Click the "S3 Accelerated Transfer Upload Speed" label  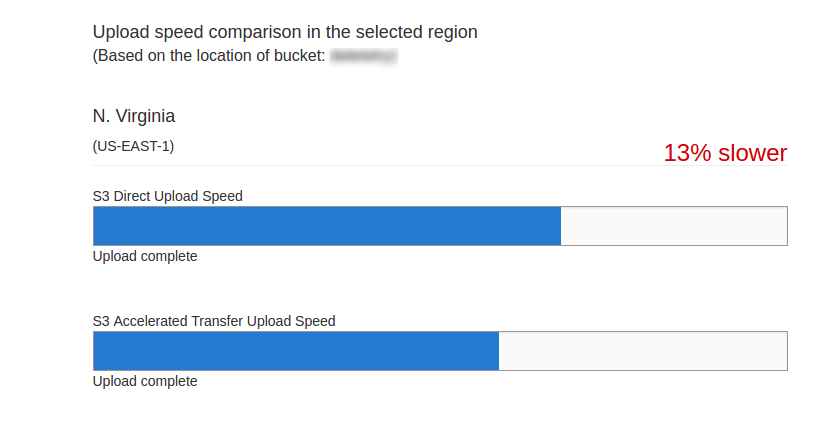point(214,321)
